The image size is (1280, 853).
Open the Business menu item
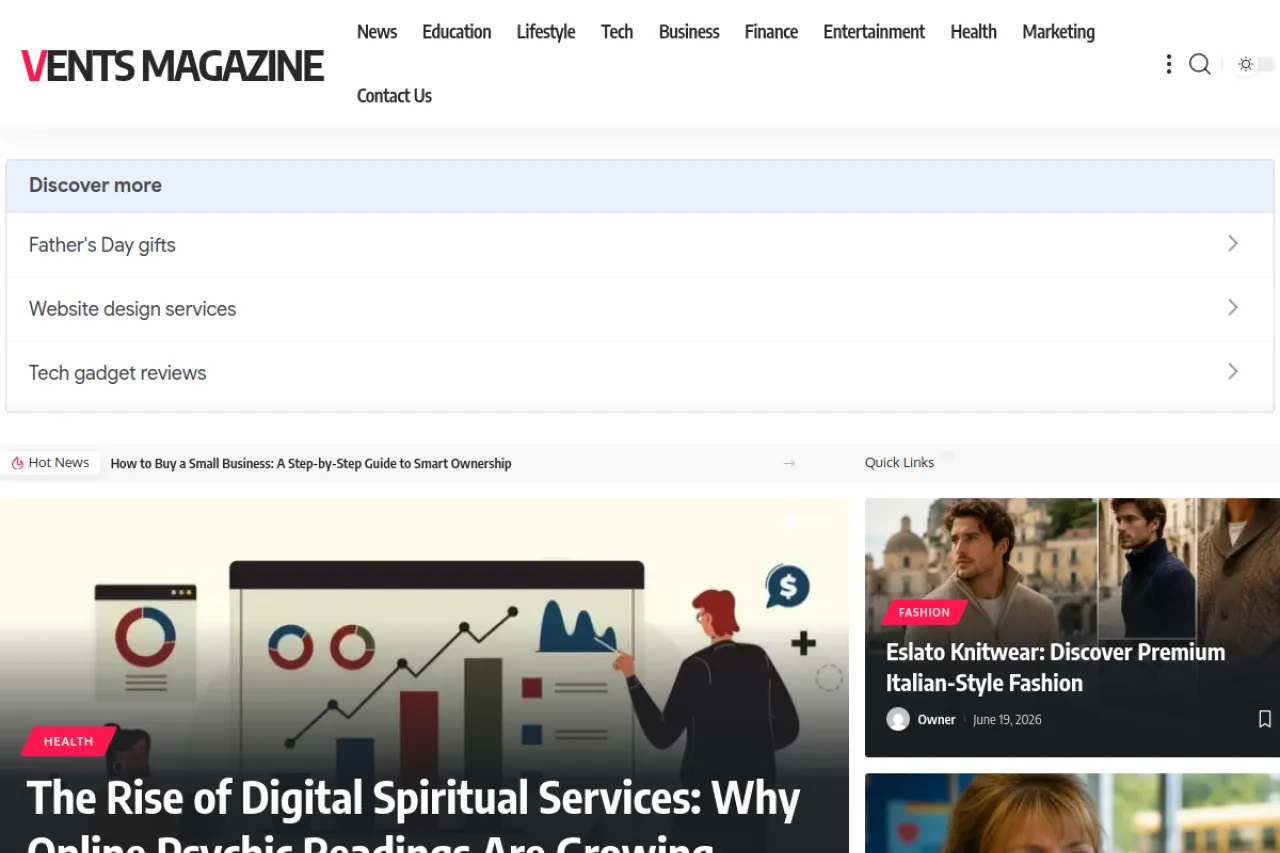point(689,32)
